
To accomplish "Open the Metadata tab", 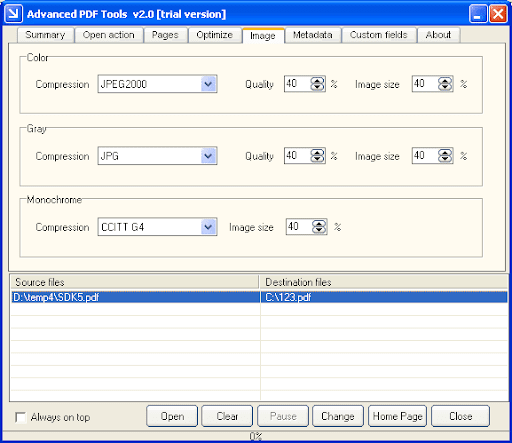I will (x=313, y=35).
